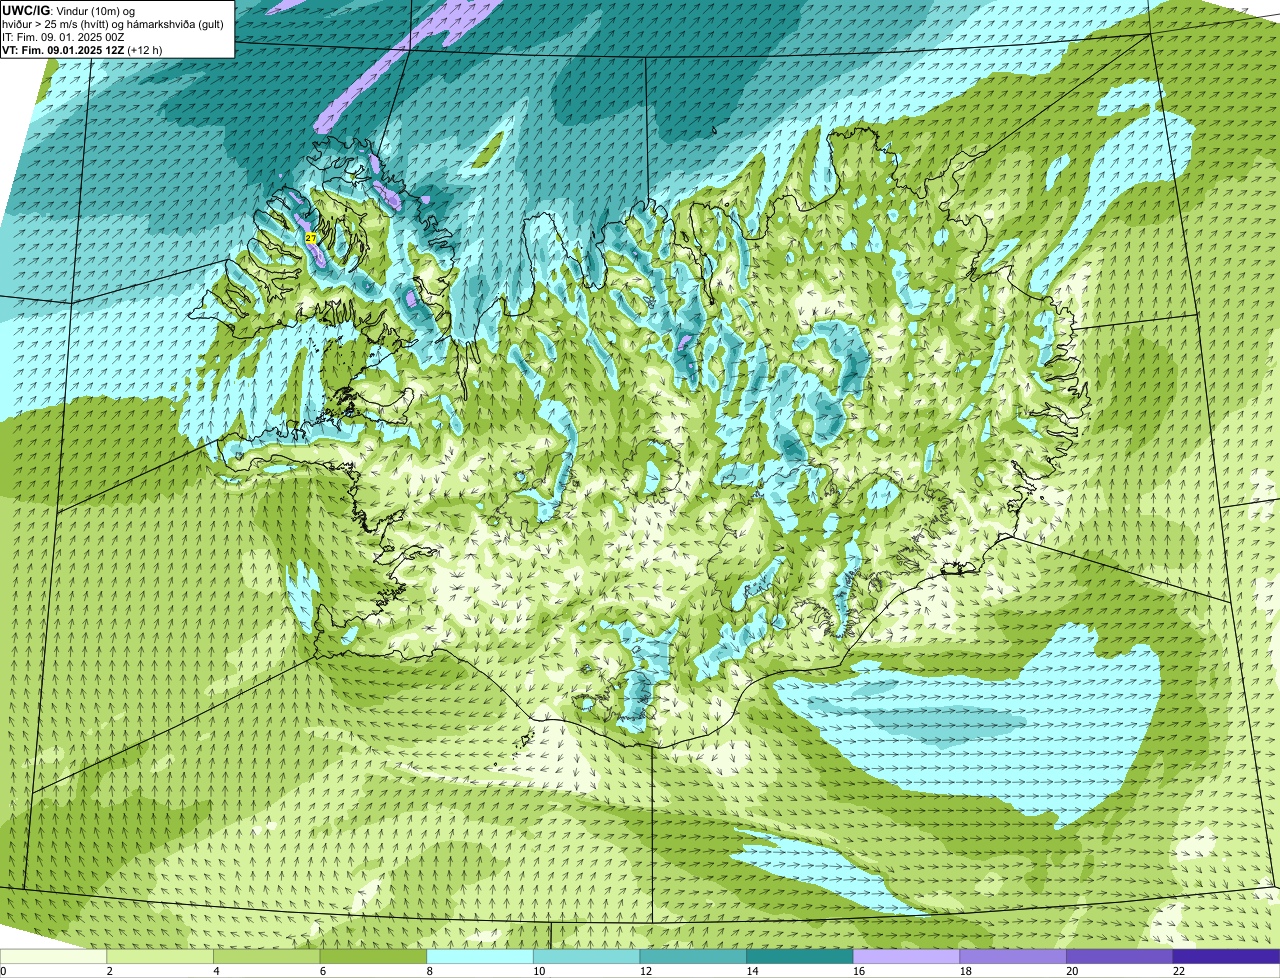
Task: Click the 'VT: Fim. 09.01.2025 12Z (+12 h)' line
Action: click(x=82, y=50)
